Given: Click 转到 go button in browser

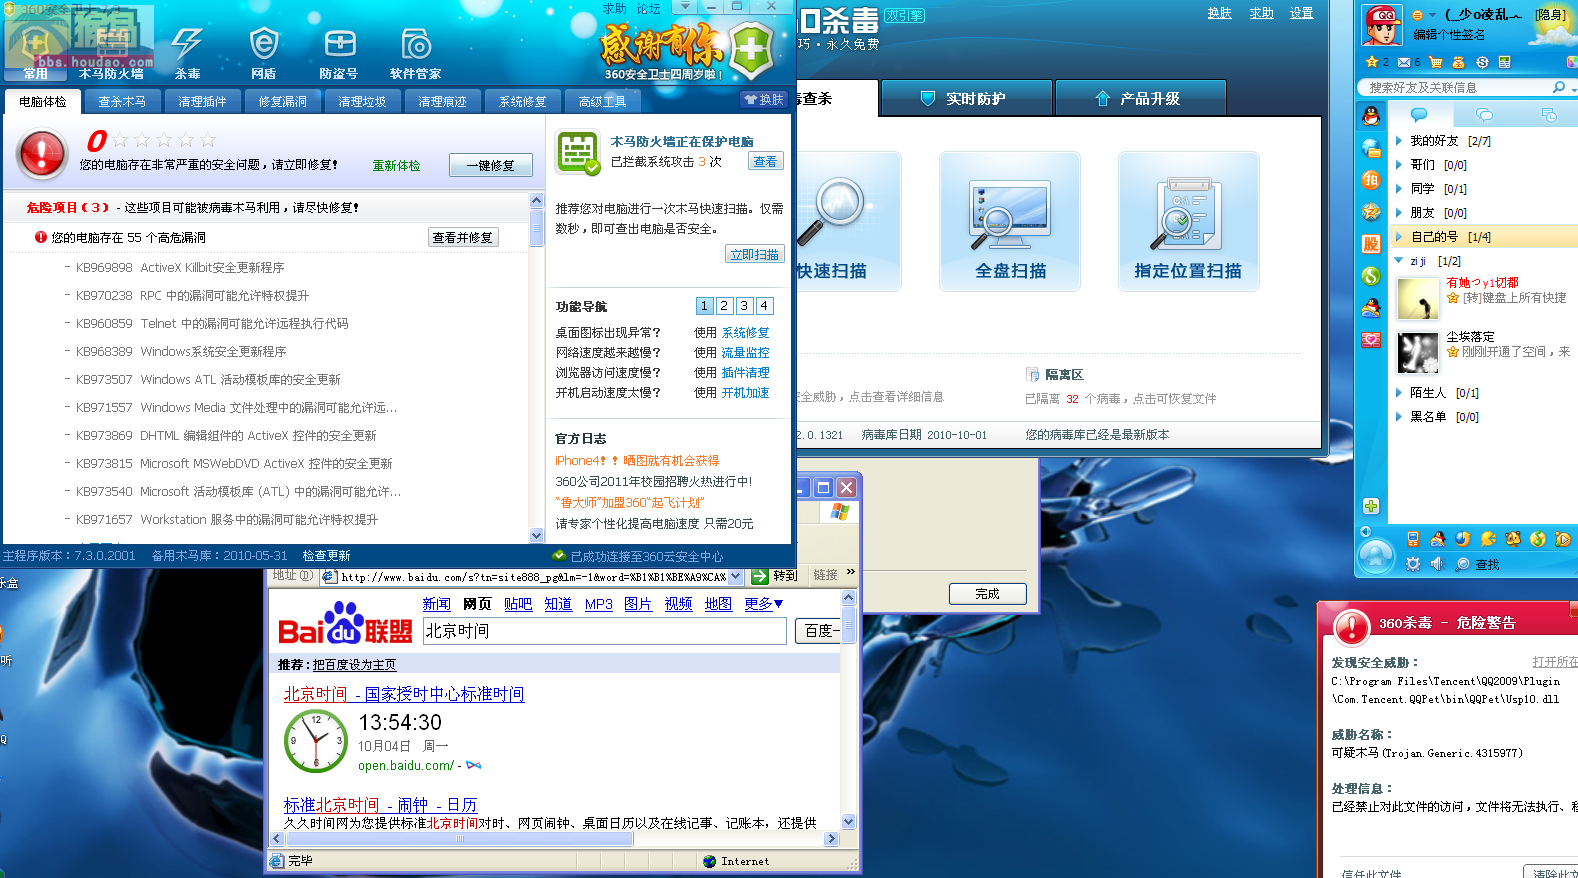Looking at the screenshot, I should click(x=775, y=576).
